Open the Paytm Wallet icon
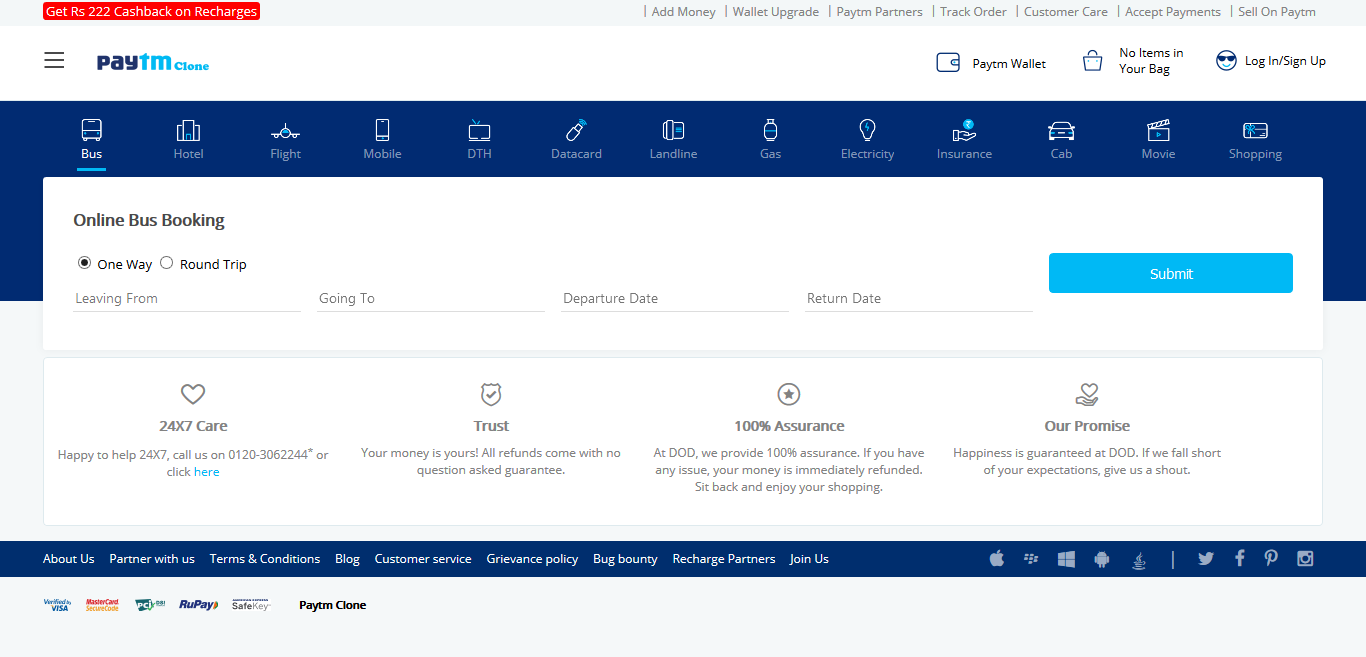 point(948,62)
